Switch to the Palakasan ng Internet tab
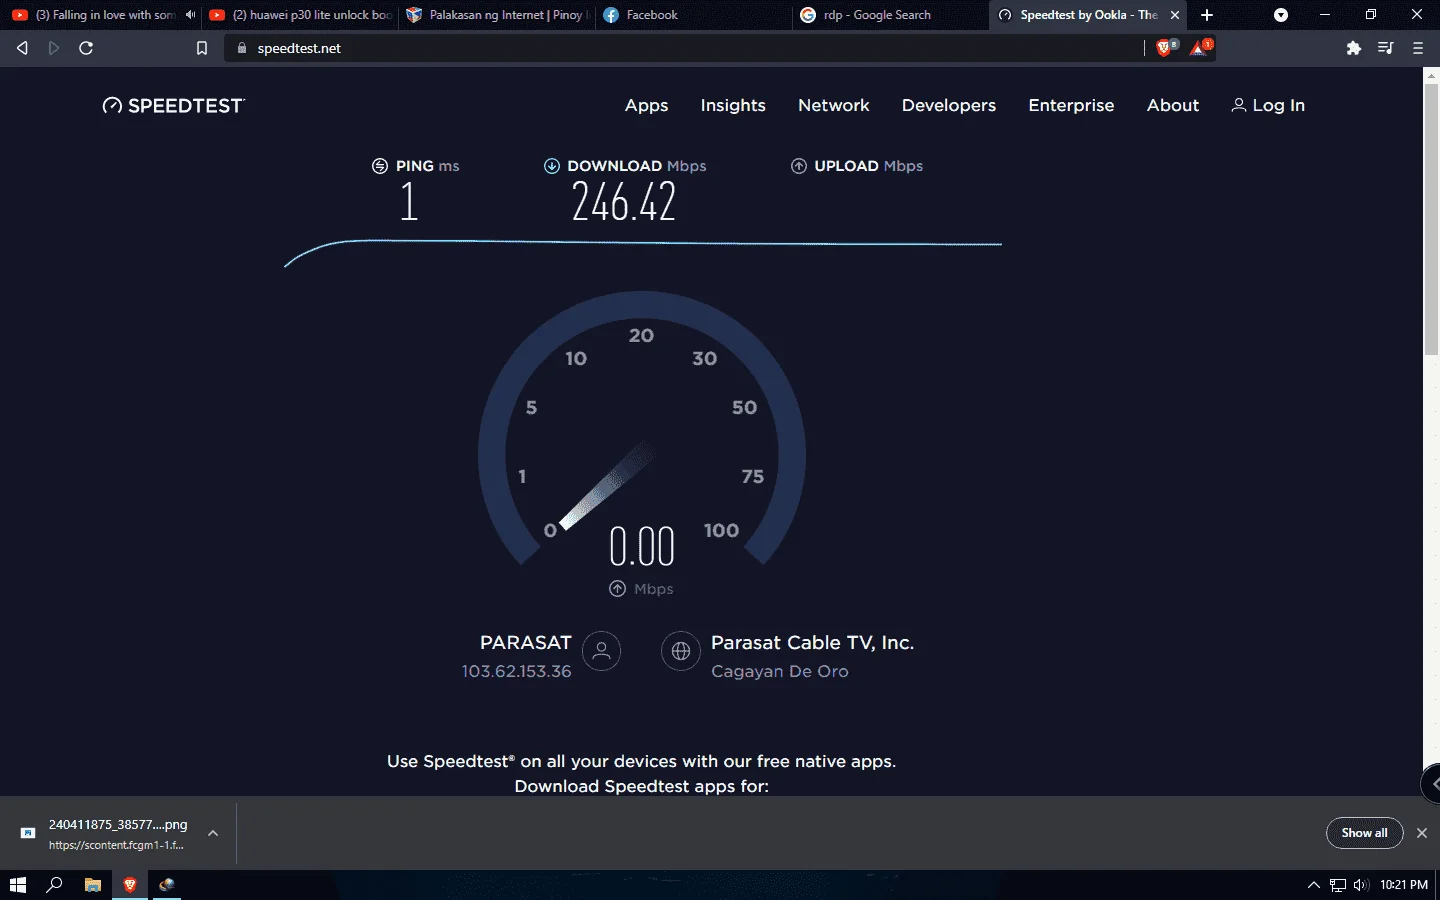The width and height of the screenshot is (1440, 900). 498,15
